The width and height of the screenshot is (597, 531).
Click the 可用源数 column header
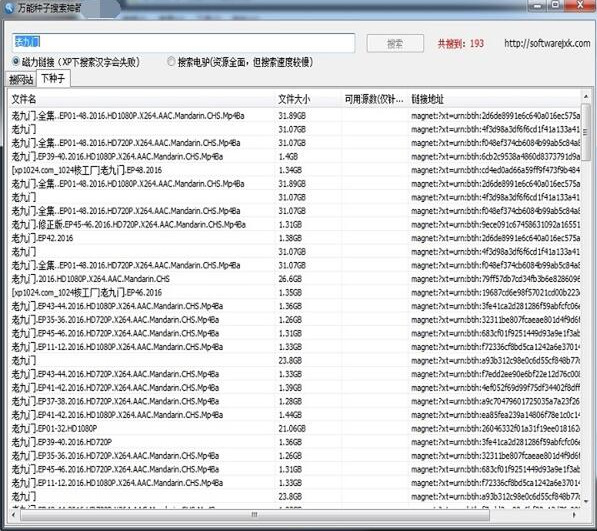[x=374, y=99]
